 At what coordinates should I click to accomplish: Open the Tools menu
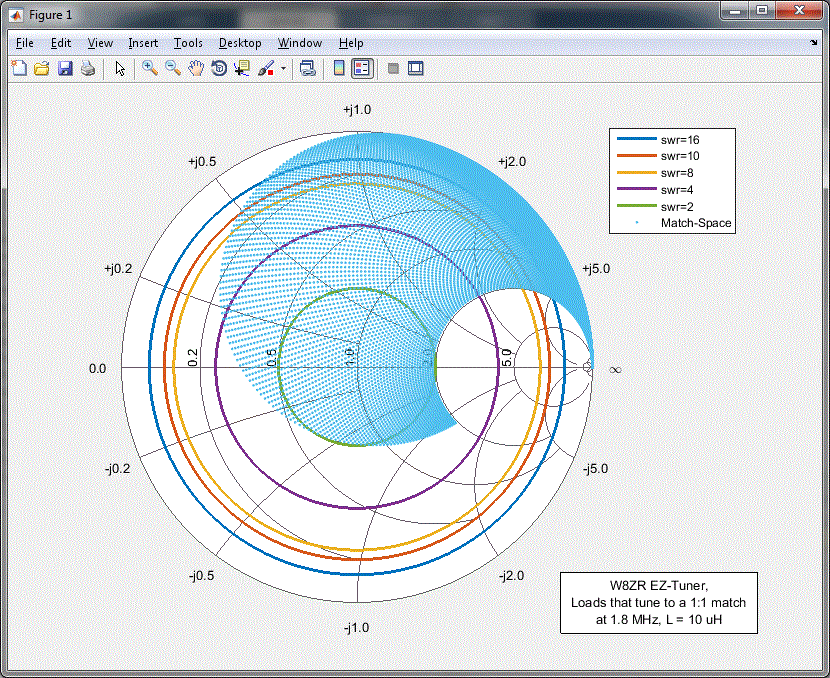point(188,43)
